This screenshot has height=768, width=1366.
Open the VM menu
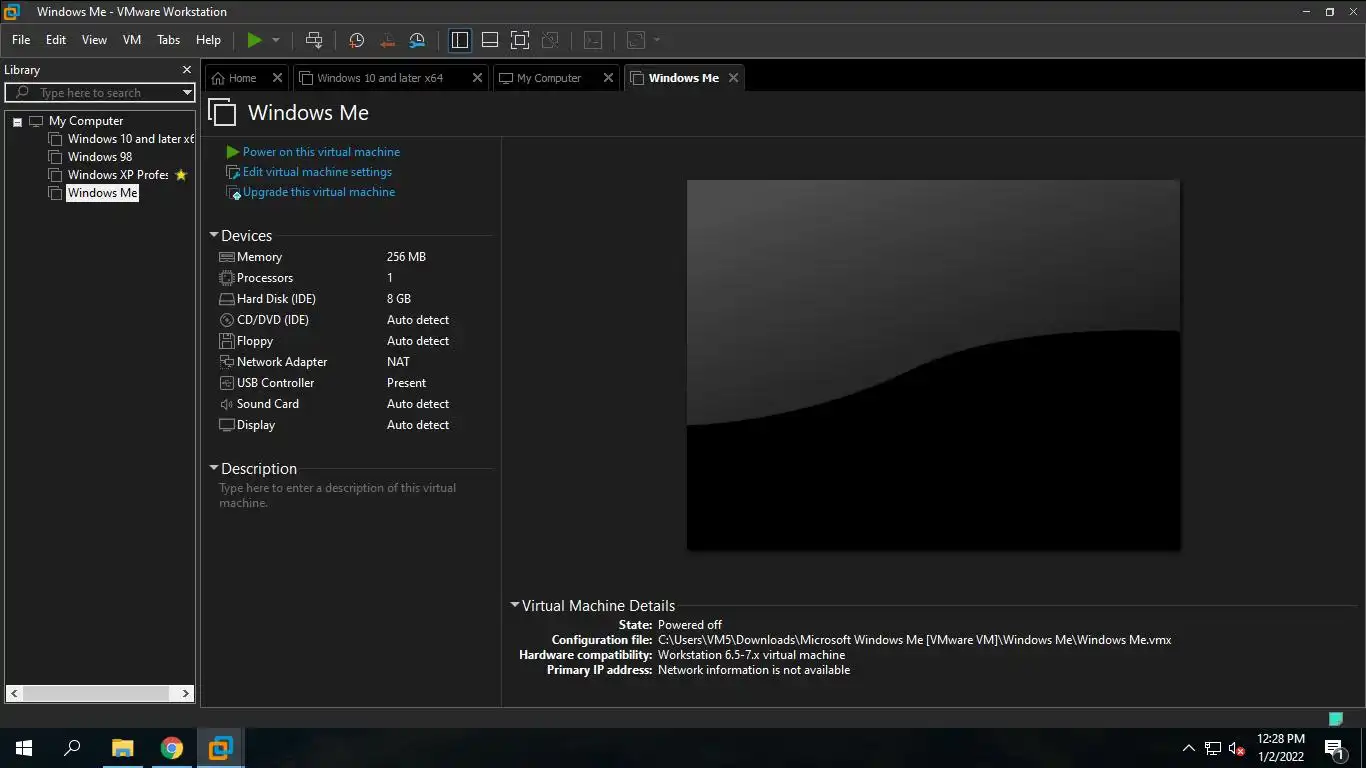pos(132,40)
